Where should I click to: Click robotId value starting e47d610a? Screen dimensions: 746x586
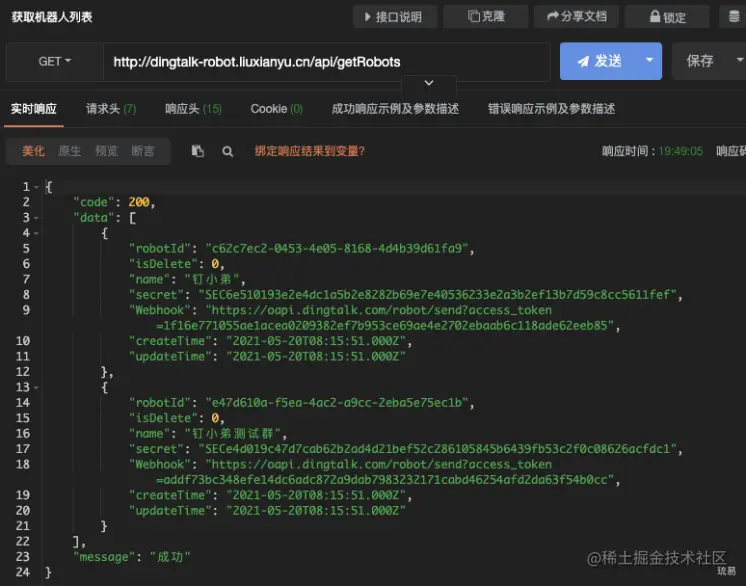coord(337,402)
